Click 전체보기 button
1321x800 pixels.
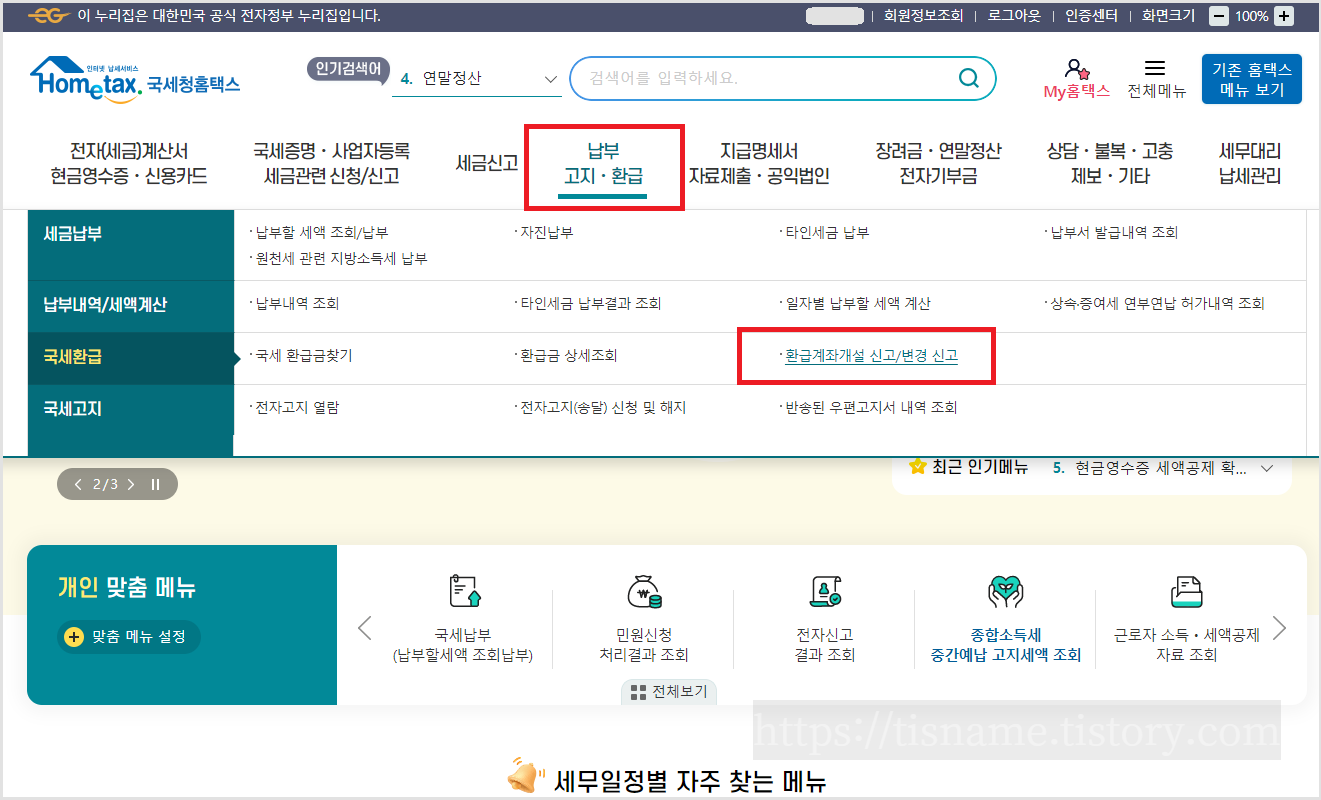pos(669,692)
